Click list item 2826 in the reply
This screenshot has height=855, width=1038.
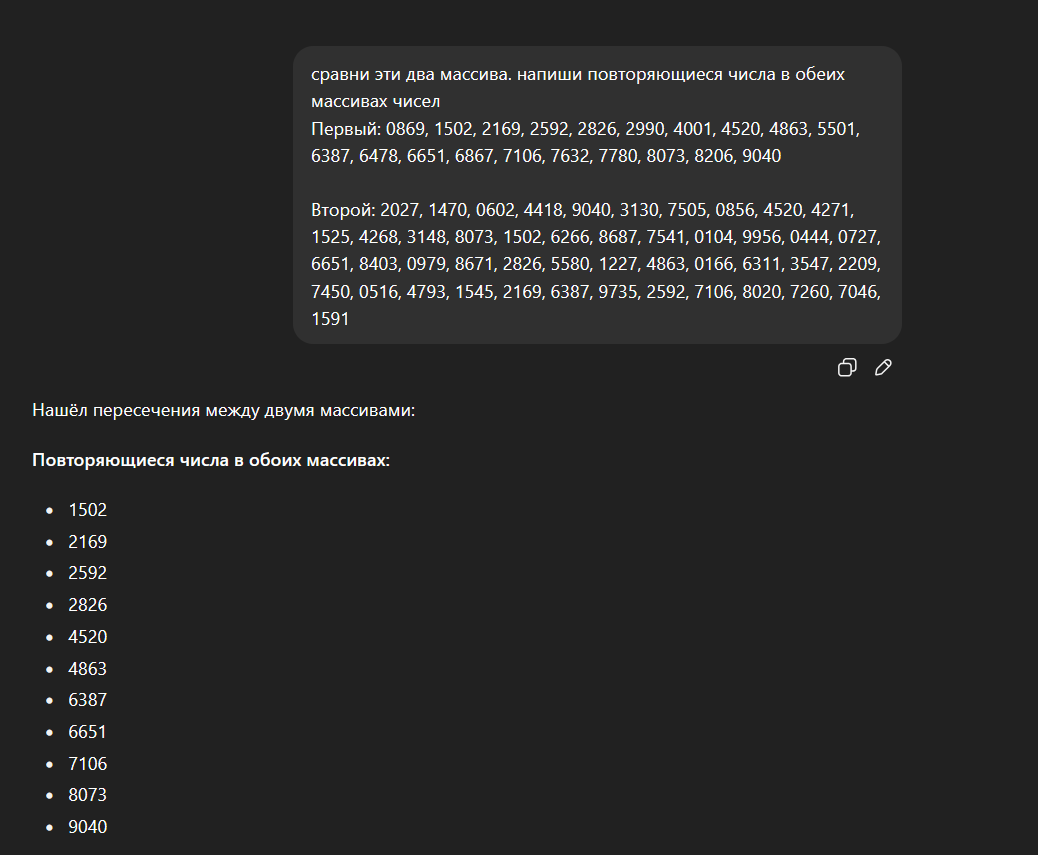[88, 605]
